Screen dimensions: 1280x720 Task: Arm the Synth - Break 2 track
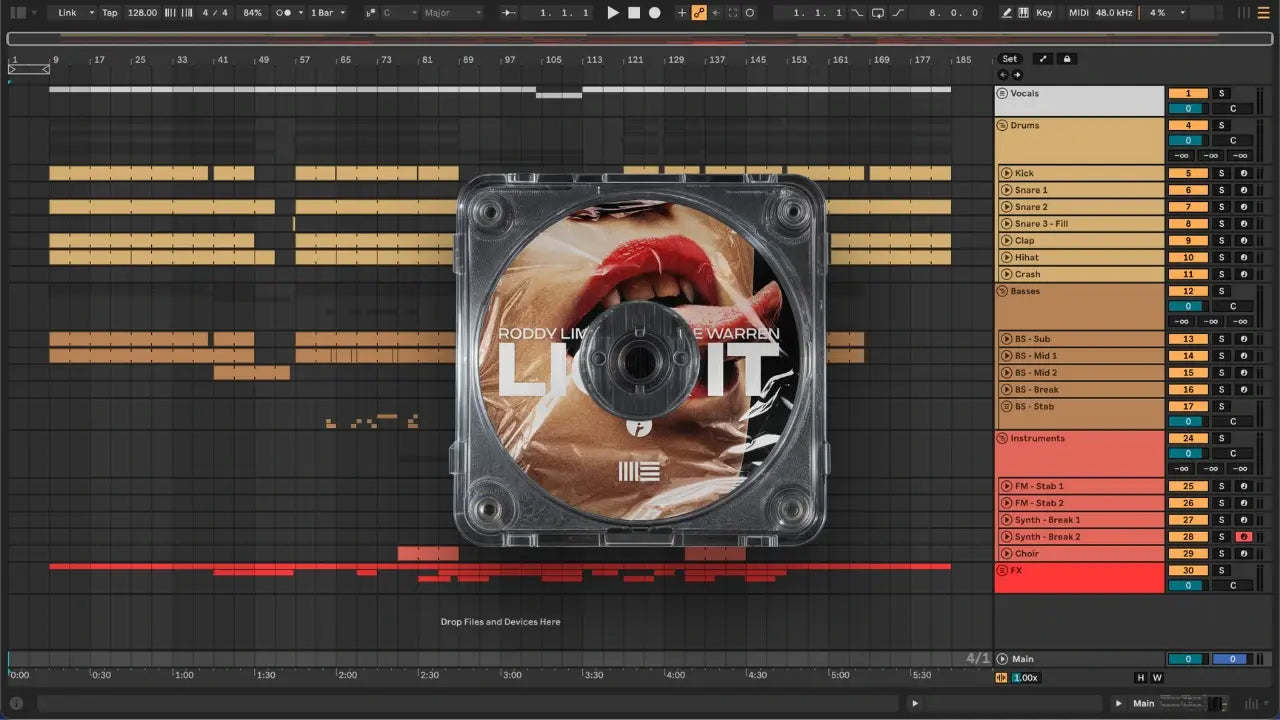(1245, 537)
